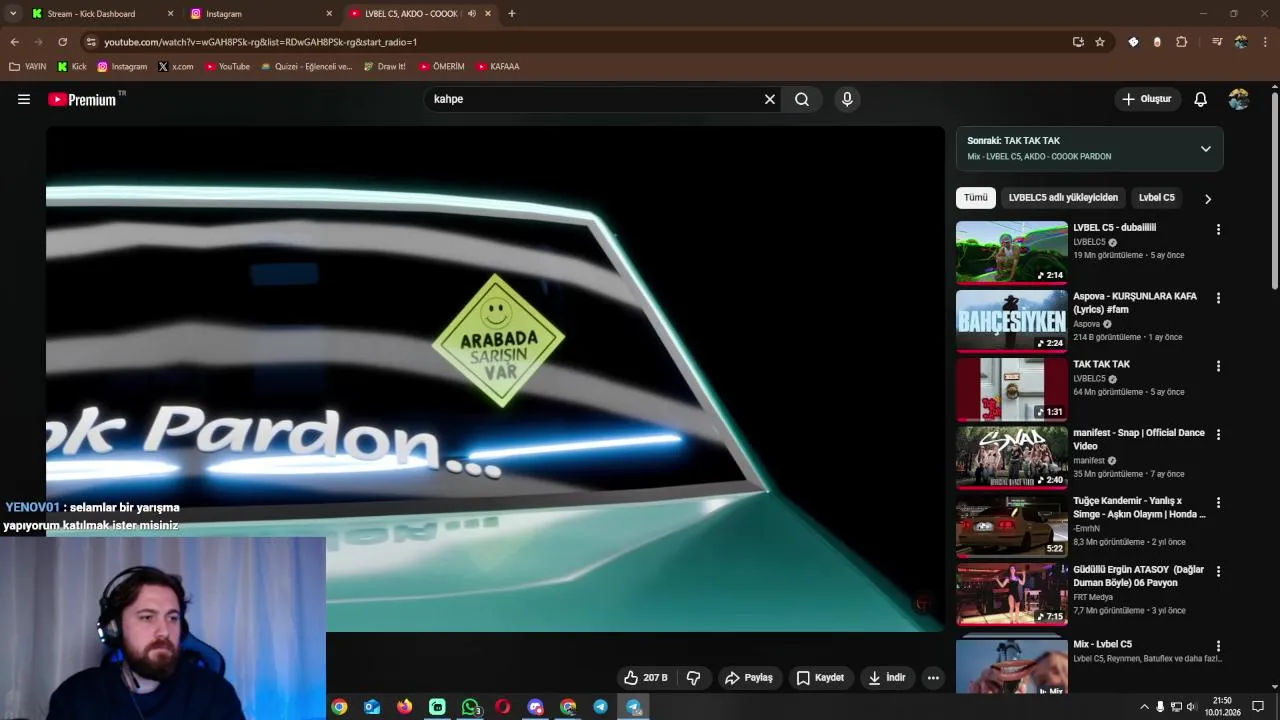Open options menu for Mix - Lvbel C5
The image size is (1280, 720).
[1218, 647]
